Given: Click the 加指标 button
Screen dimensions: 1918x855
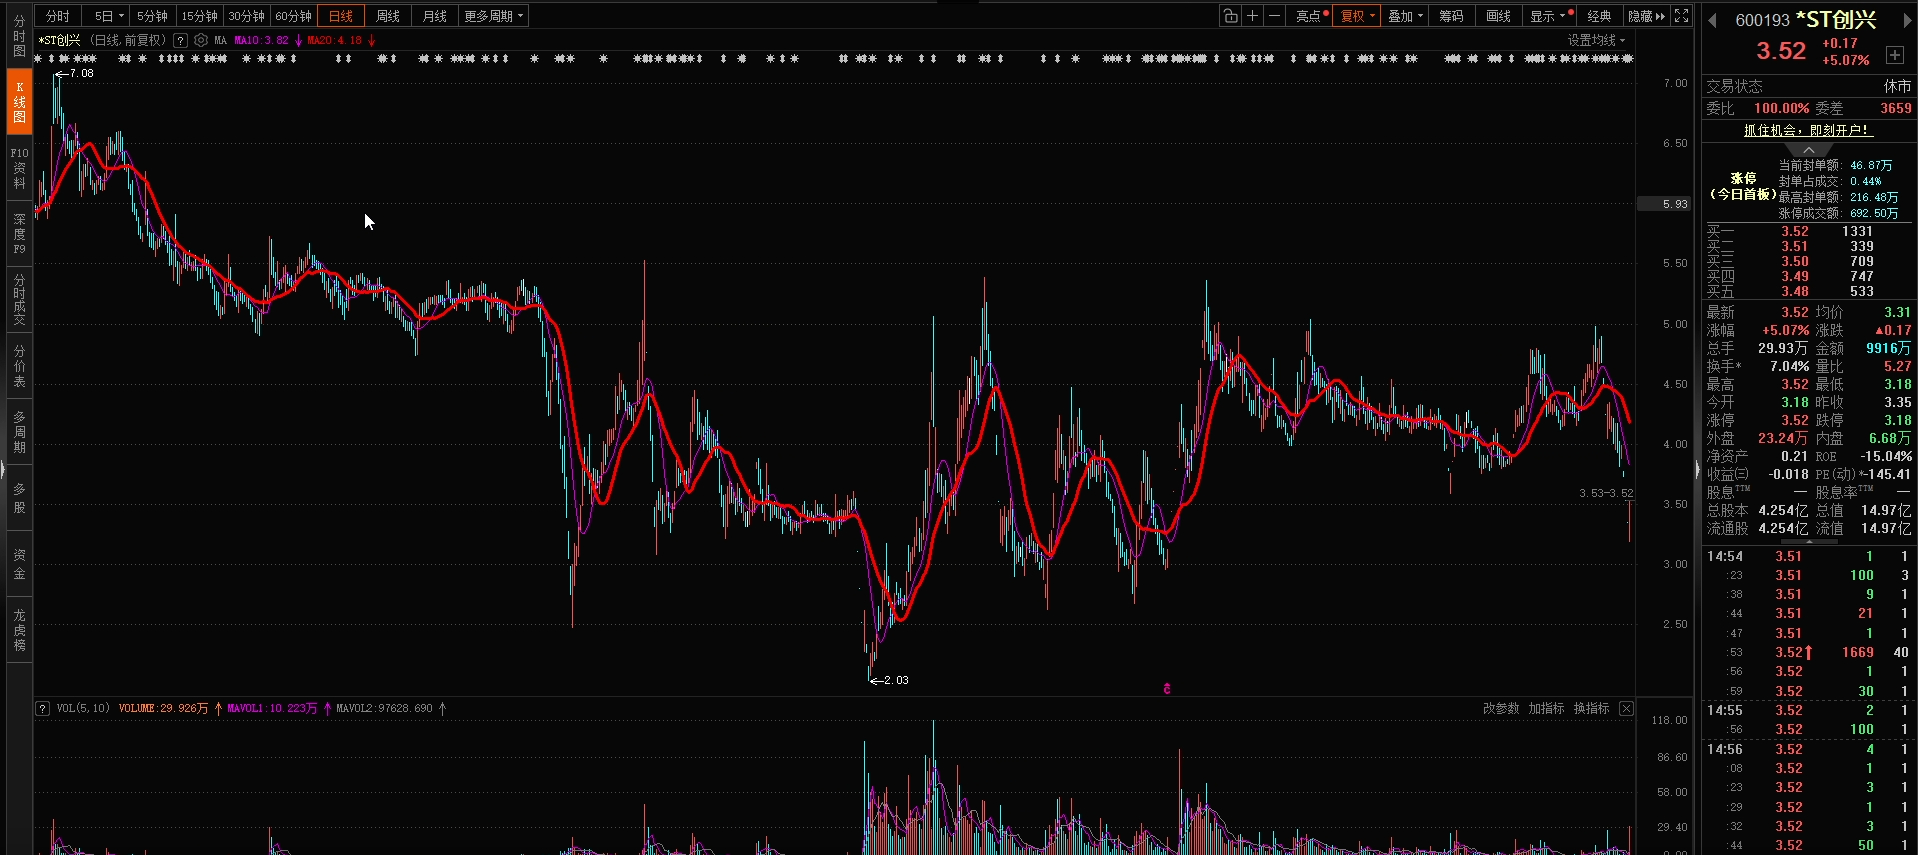Looking at the screenshot, I should click(1546, 708).
